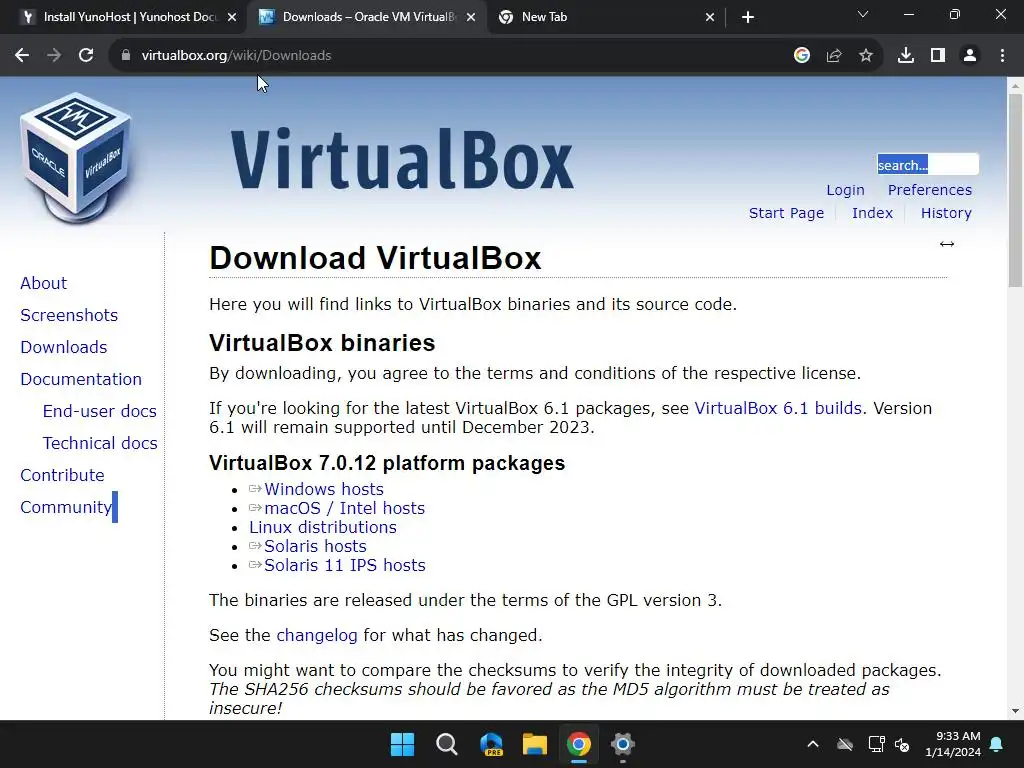Viewport: 1024px width, 768px height.
Task: Open tab search dropdown chevron
Action: point(863,14)
